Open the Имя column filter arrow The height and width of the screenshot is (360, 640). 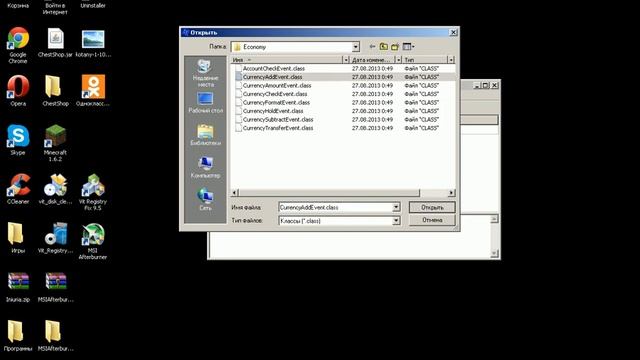tap(346, 60)
